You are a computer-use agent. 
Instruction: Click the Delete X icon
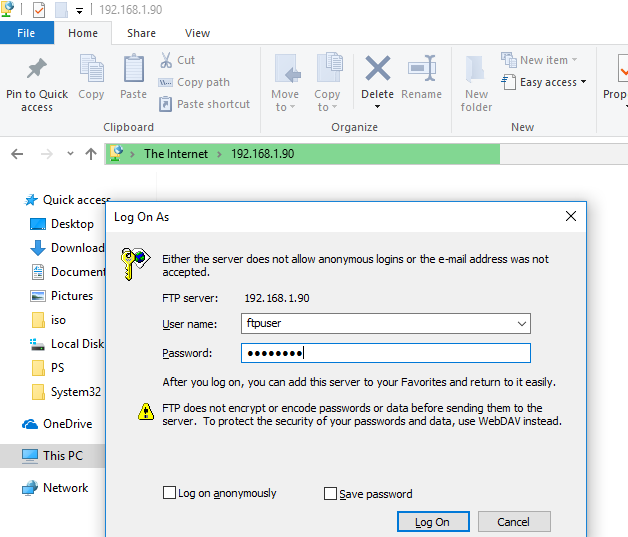click(x=377, y=68)
